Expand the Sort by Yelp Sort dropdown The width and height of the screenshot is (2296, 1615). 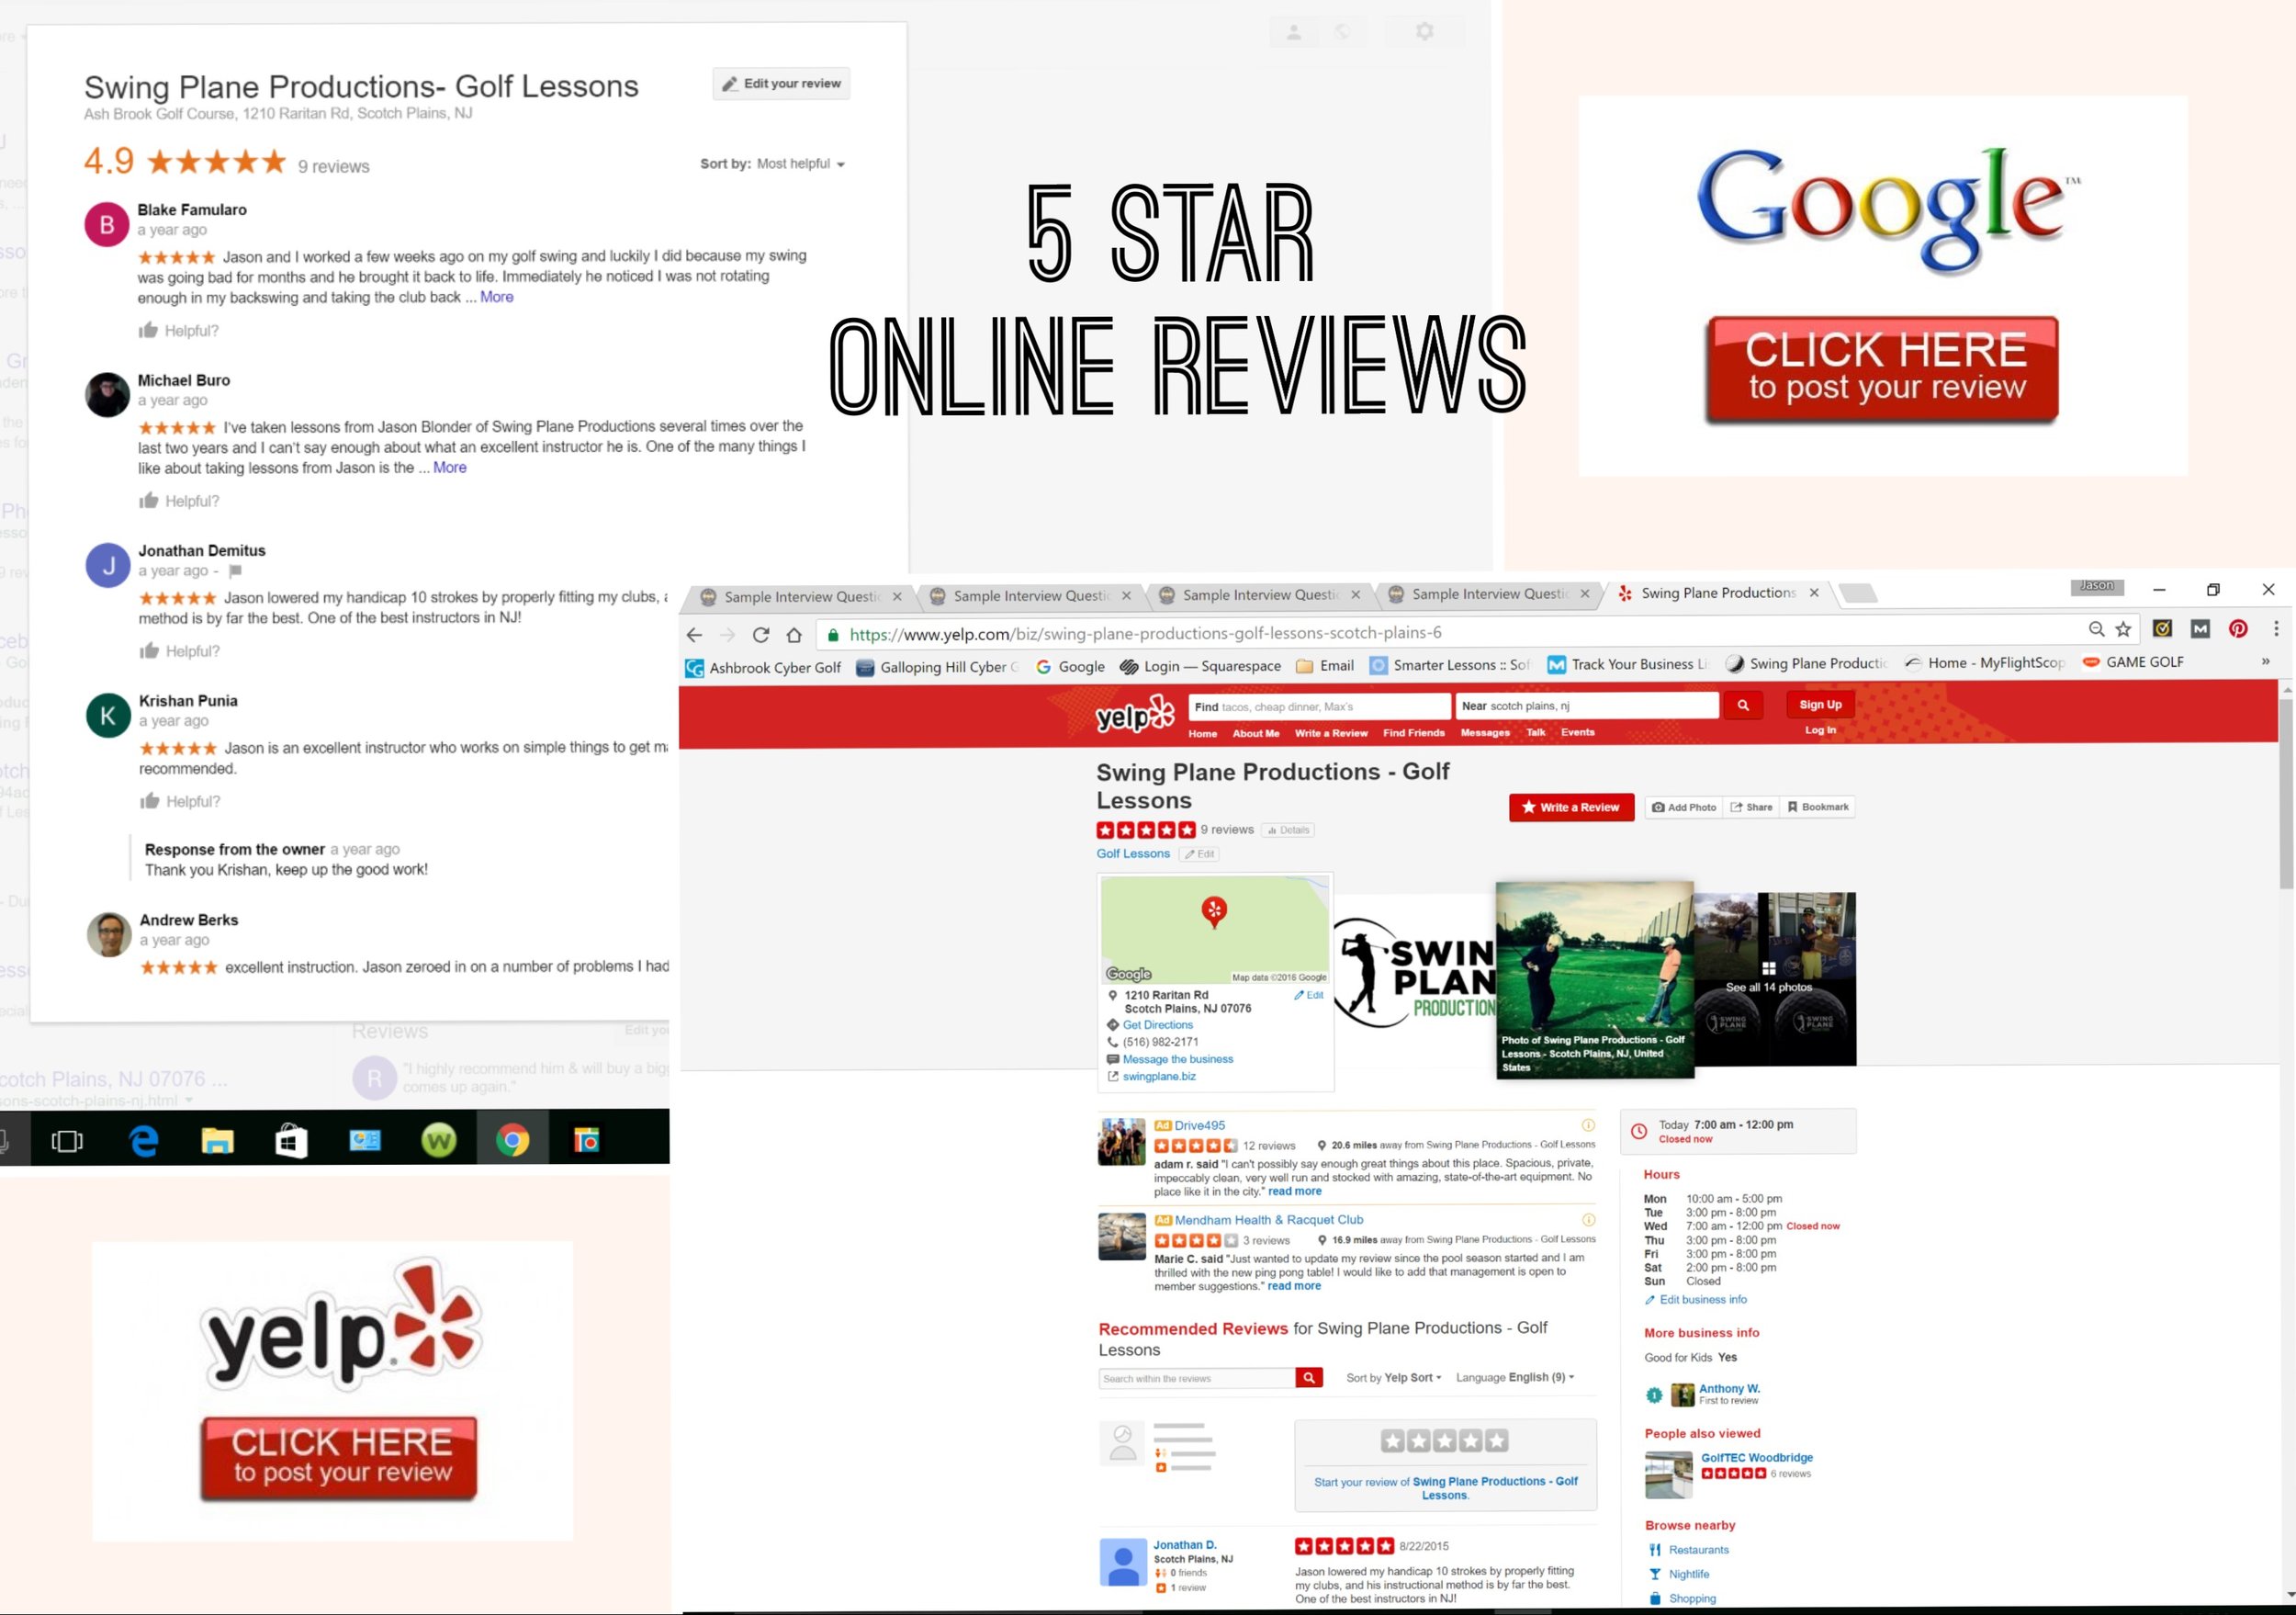[x=1411, y=1377]
